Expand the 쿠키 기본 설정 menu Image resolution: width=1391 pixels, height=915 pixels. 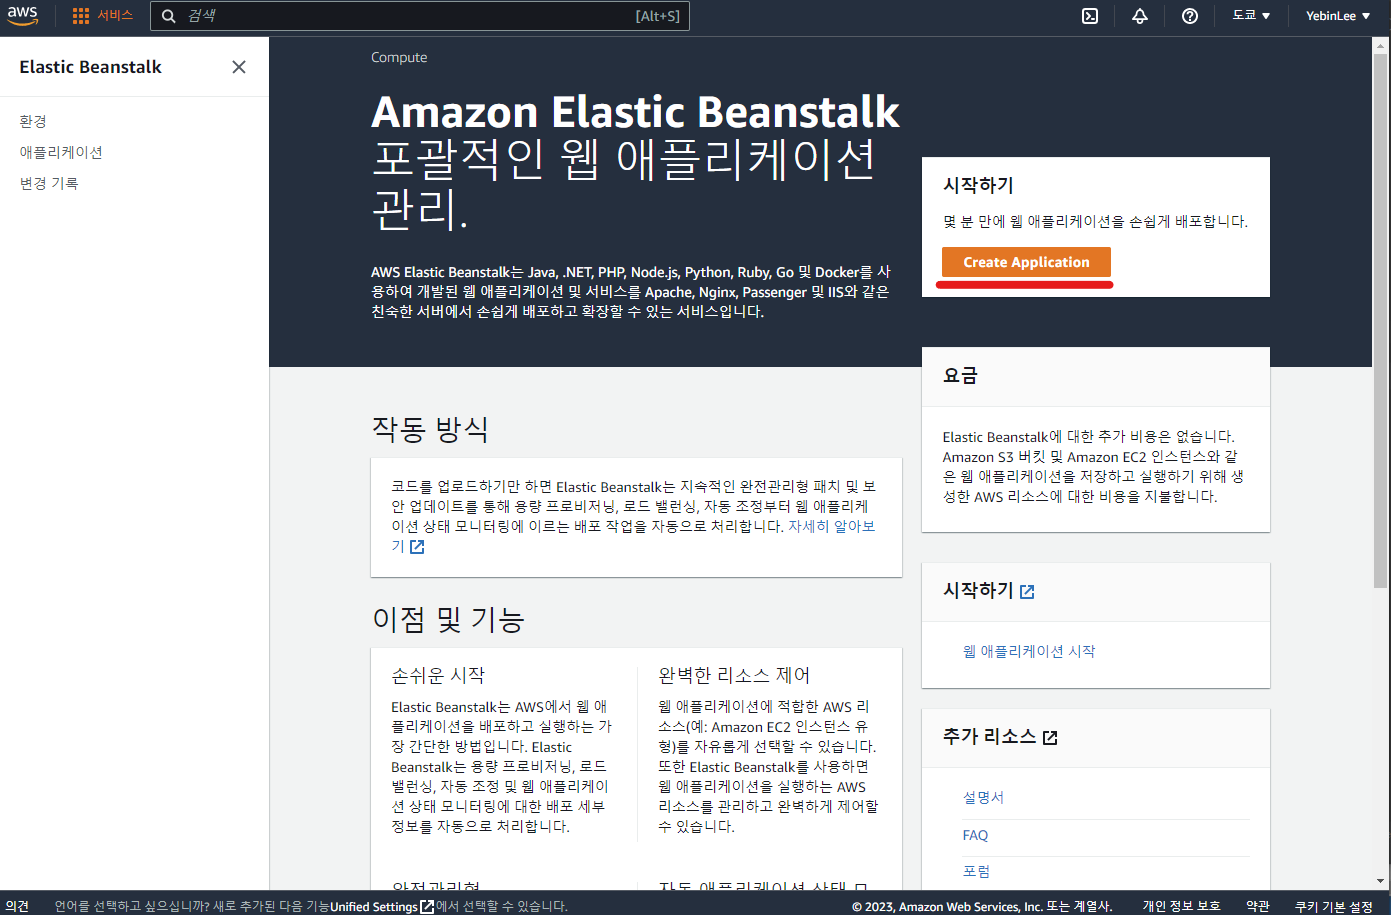pyautogui.click(x=1334, y=906)
